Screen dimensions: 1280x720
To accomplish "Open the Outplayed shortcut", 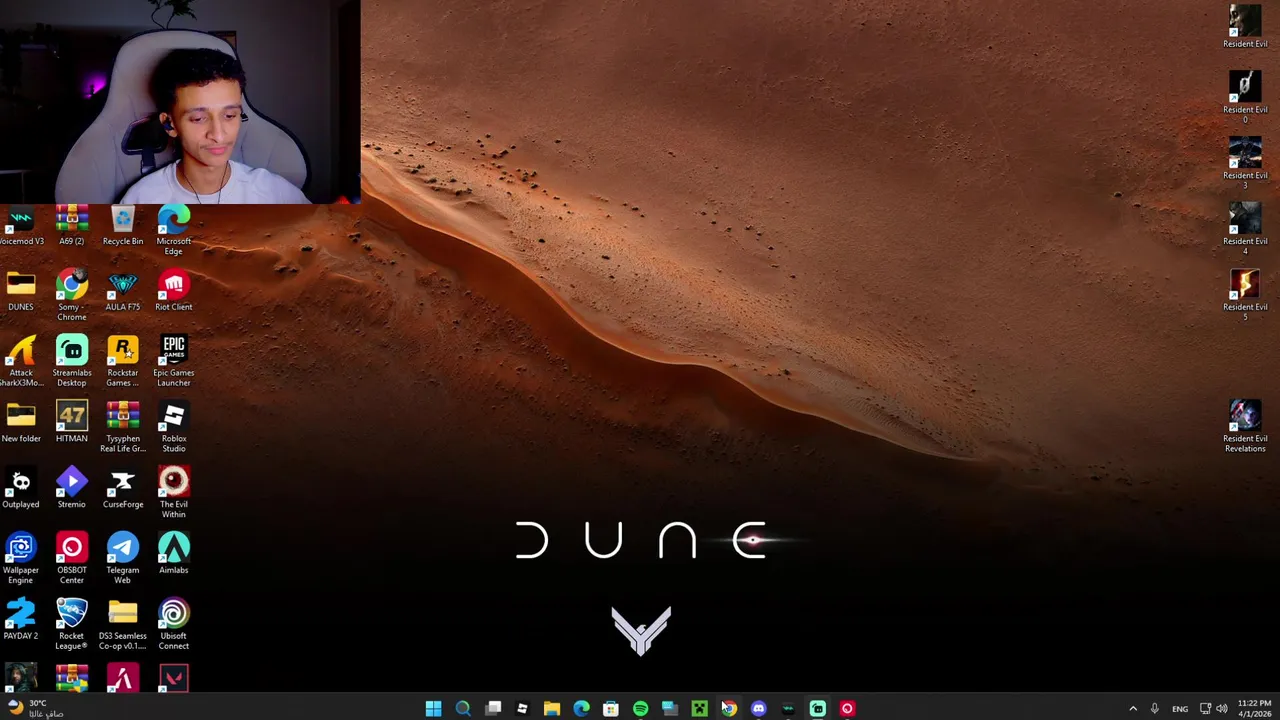I will 21,489.
